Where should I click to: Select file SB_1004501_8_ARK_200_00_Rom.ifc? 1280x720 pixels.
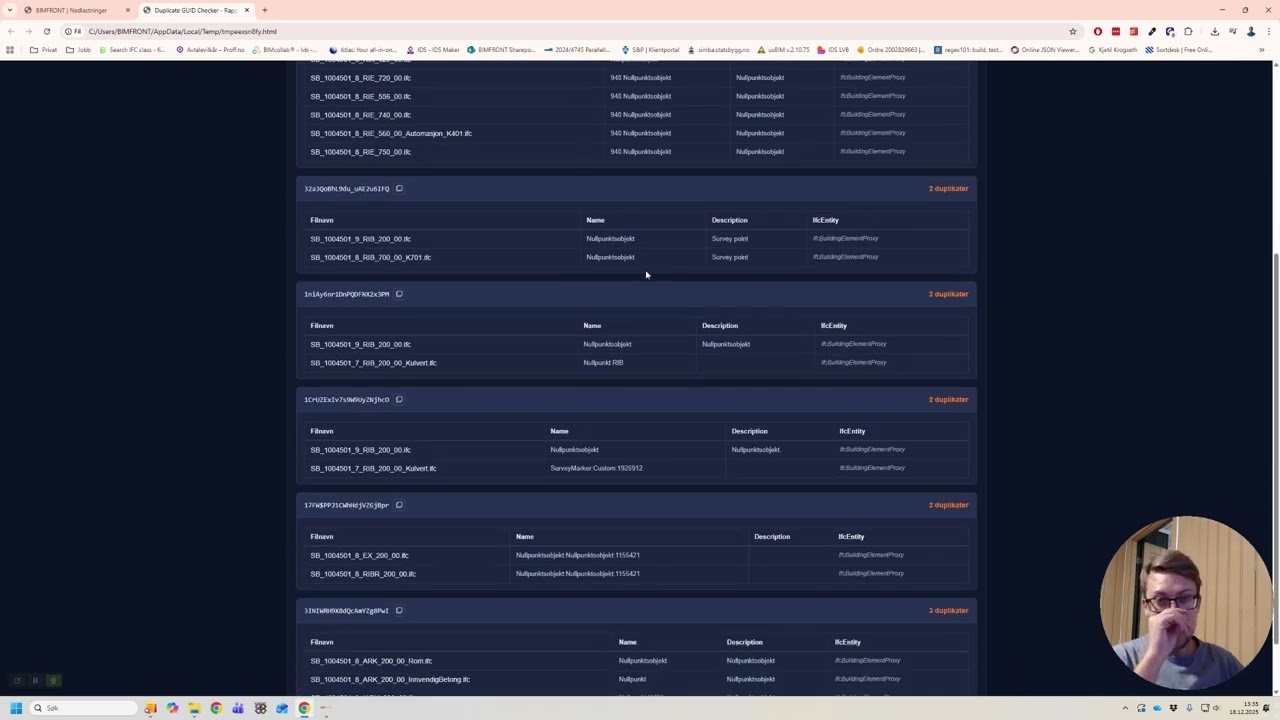pos(371,661)
